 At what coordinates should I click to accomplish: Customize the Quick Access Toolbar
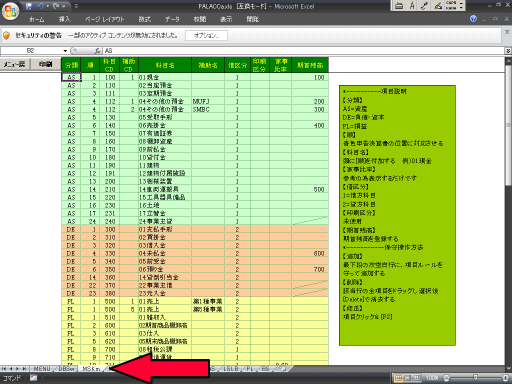click(76, 6)
